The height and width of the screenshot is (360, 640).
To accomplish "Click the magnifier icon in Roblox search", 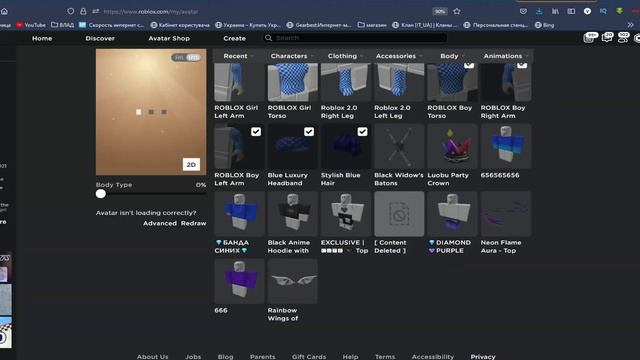I will coord(268,38).
